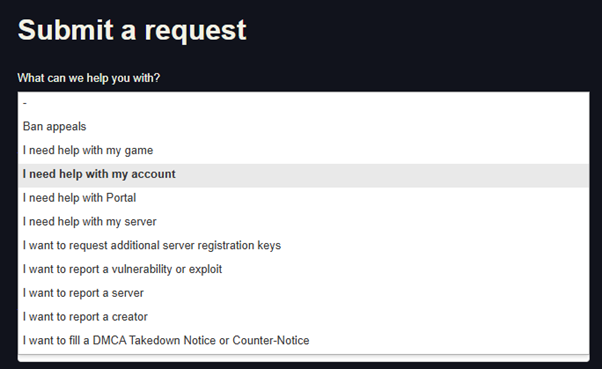602x369 pixels.
Task: Select I want to report a server
Action: (x=303, y=293)
